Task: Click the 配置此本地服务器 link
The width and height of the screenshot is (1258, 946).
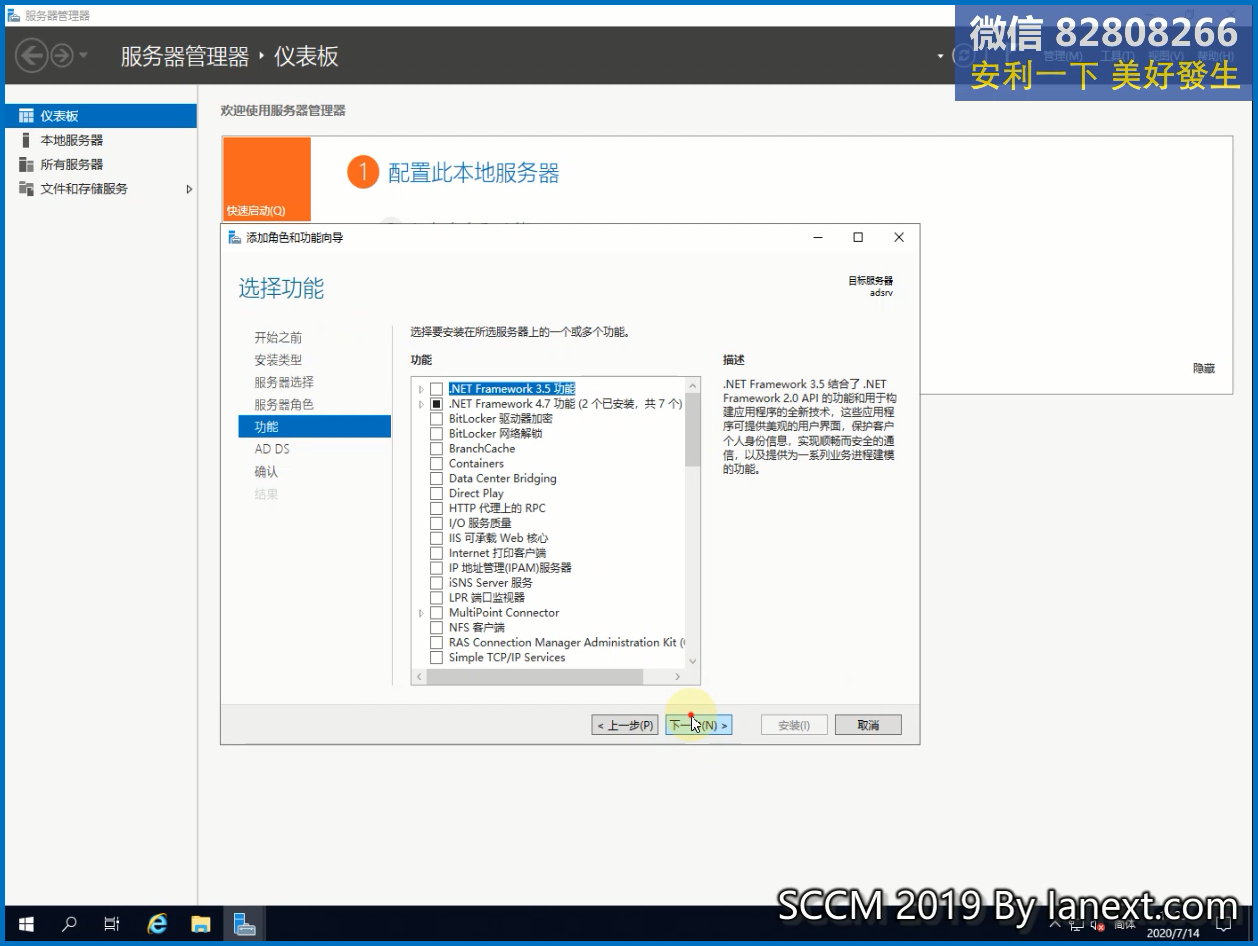Action: pyautogui.click(x=474, y=173)
